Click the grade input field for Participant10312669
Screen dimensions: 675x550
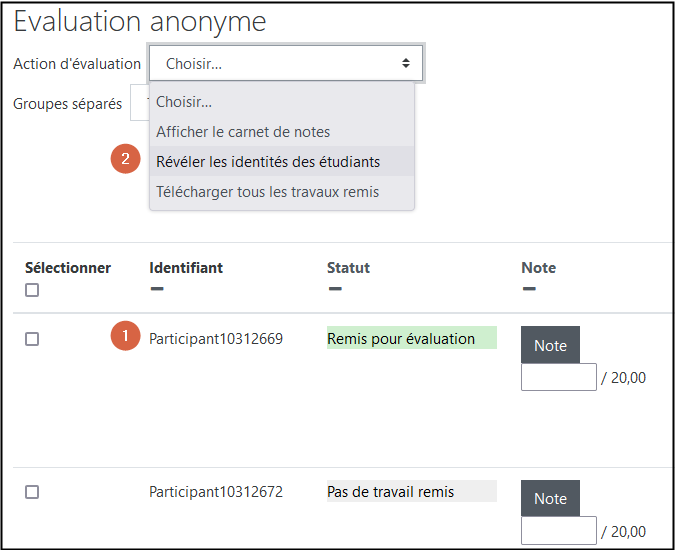pyautogui.click(x=558, y=377)
